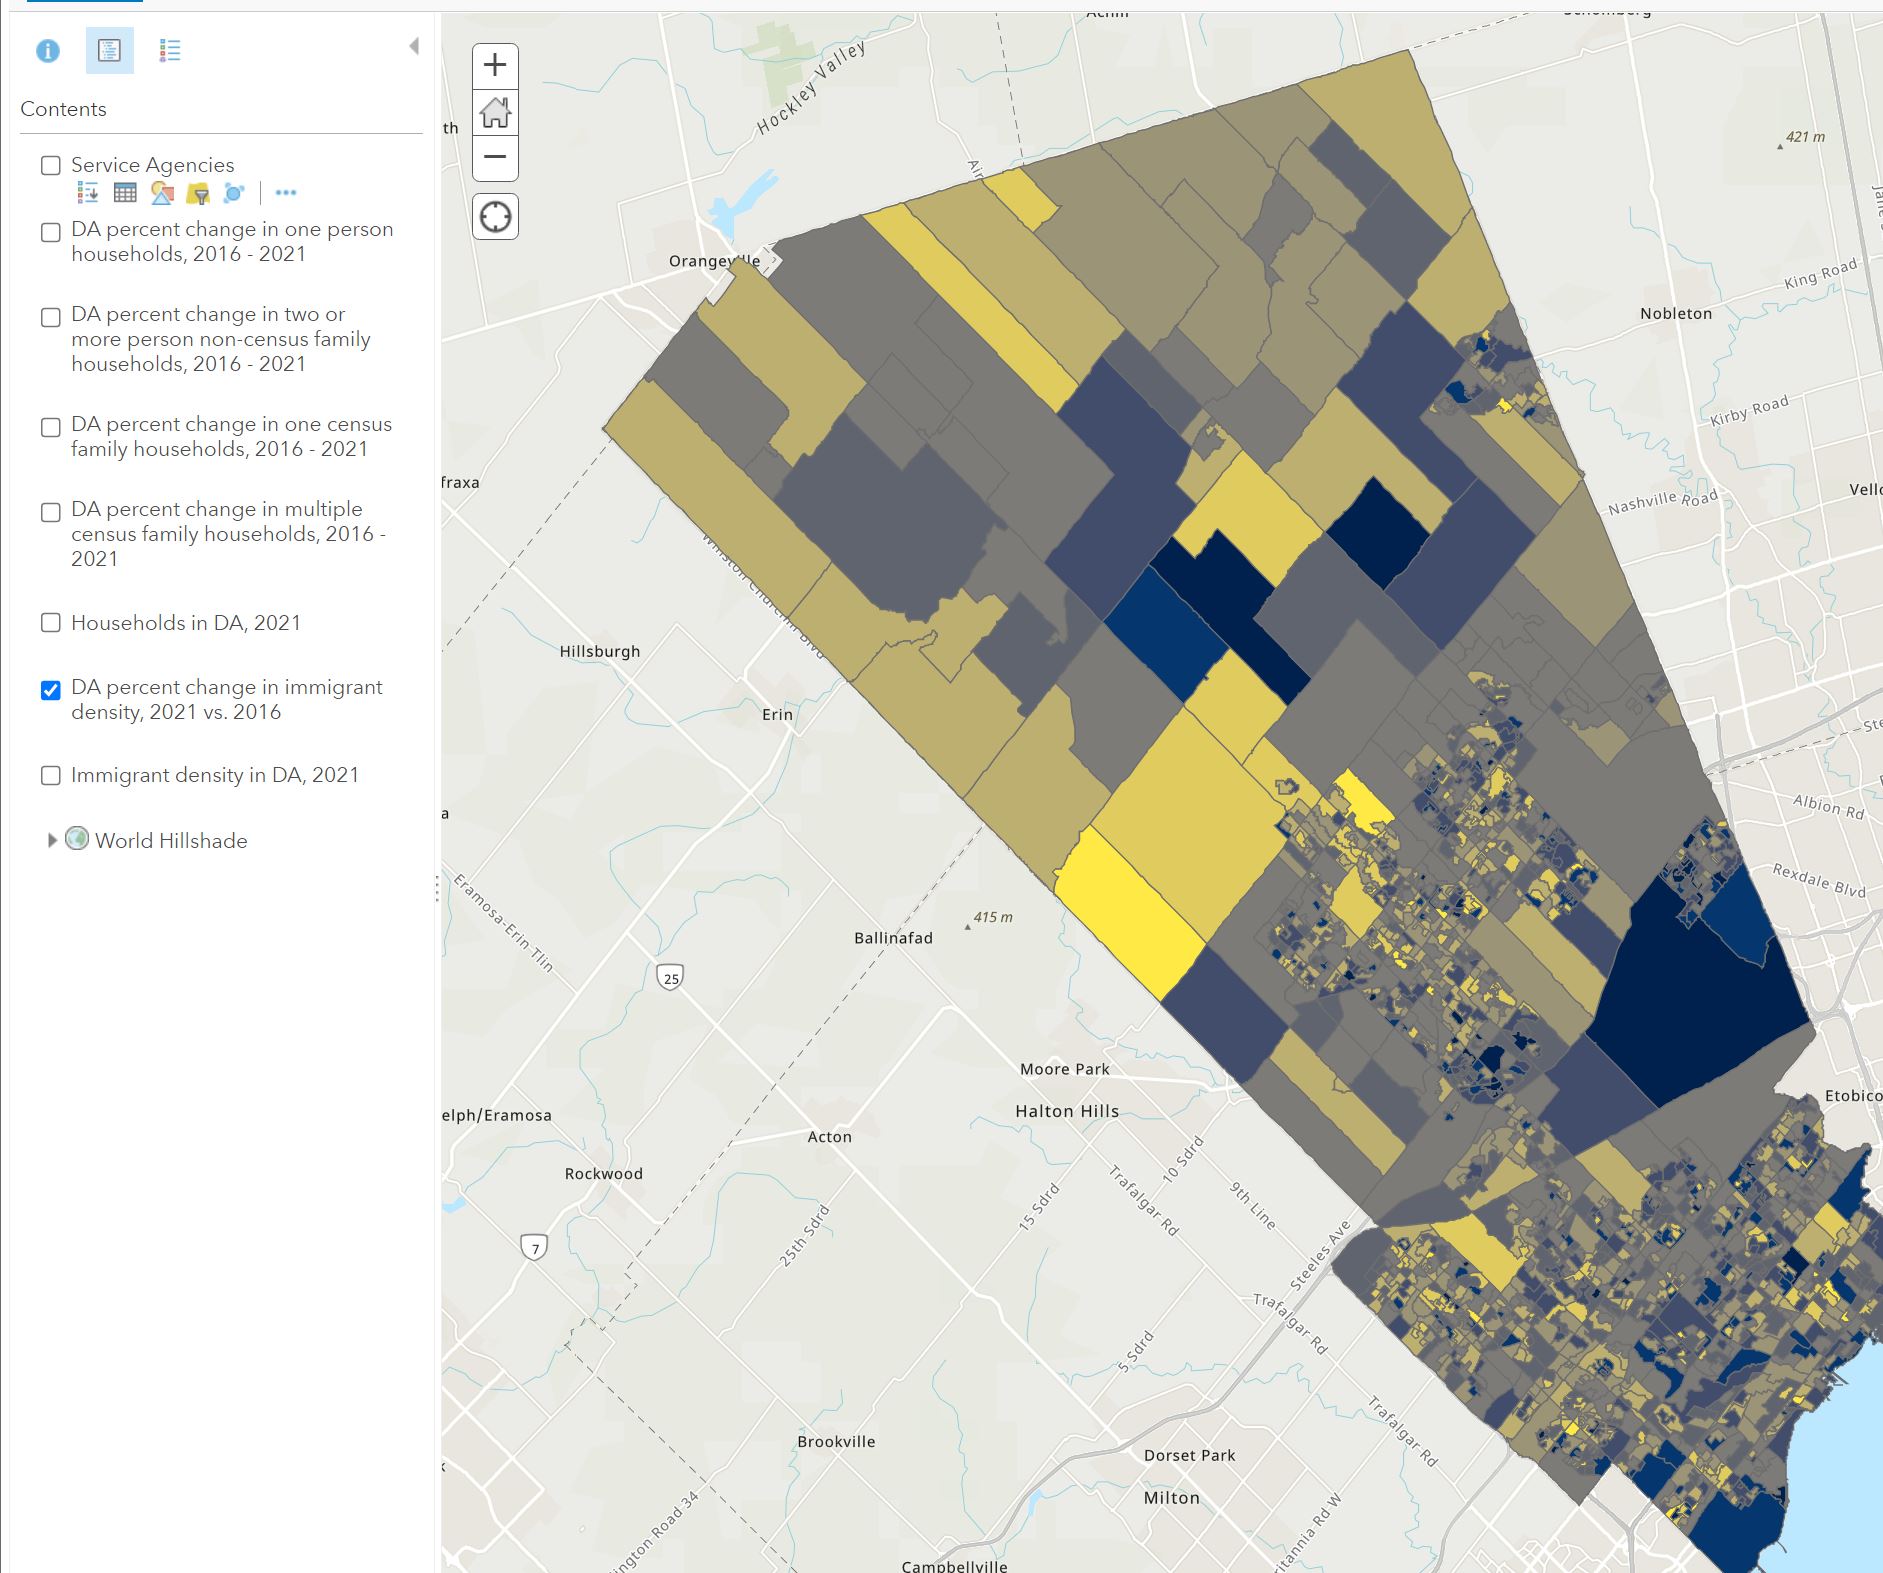
Task: Expand the World Hillshade layer
Action: click(53, 841)
